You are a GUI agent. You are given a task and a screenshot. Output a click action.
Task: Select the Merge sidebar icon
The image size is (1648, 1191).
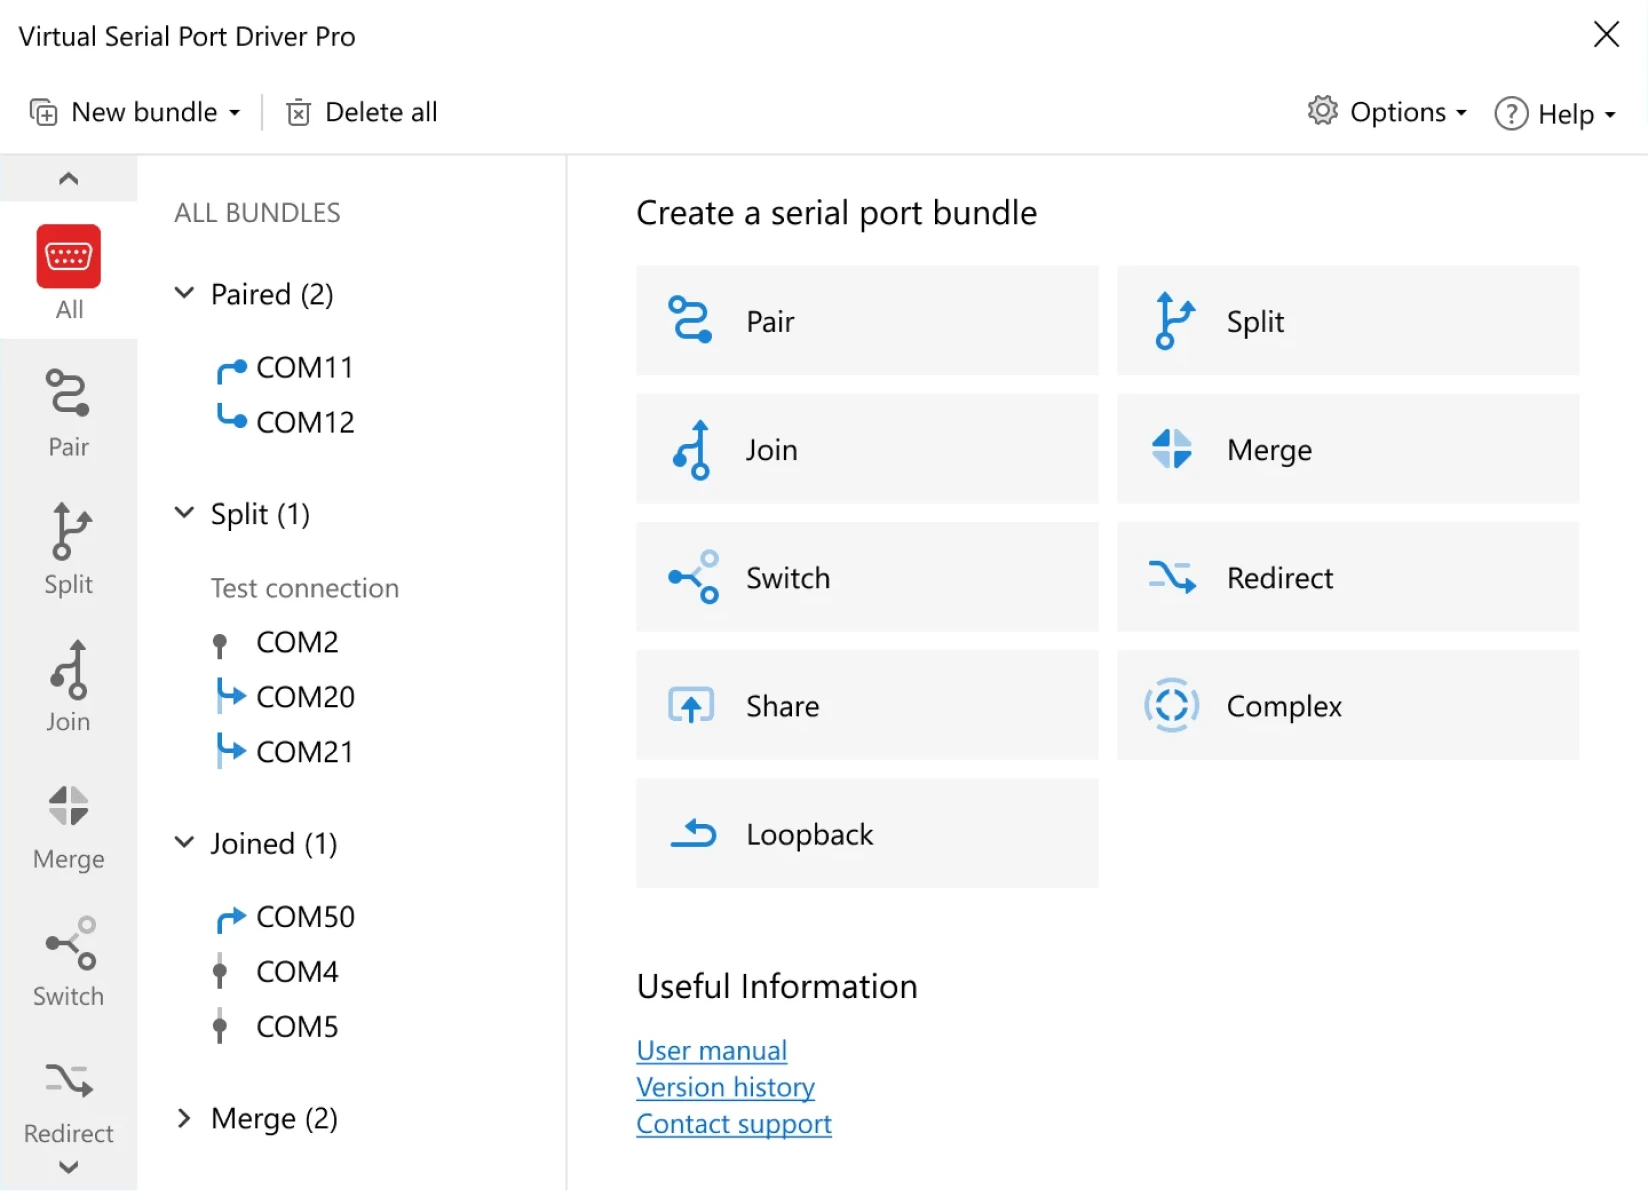pyautogui.click(x=68, y=824)
